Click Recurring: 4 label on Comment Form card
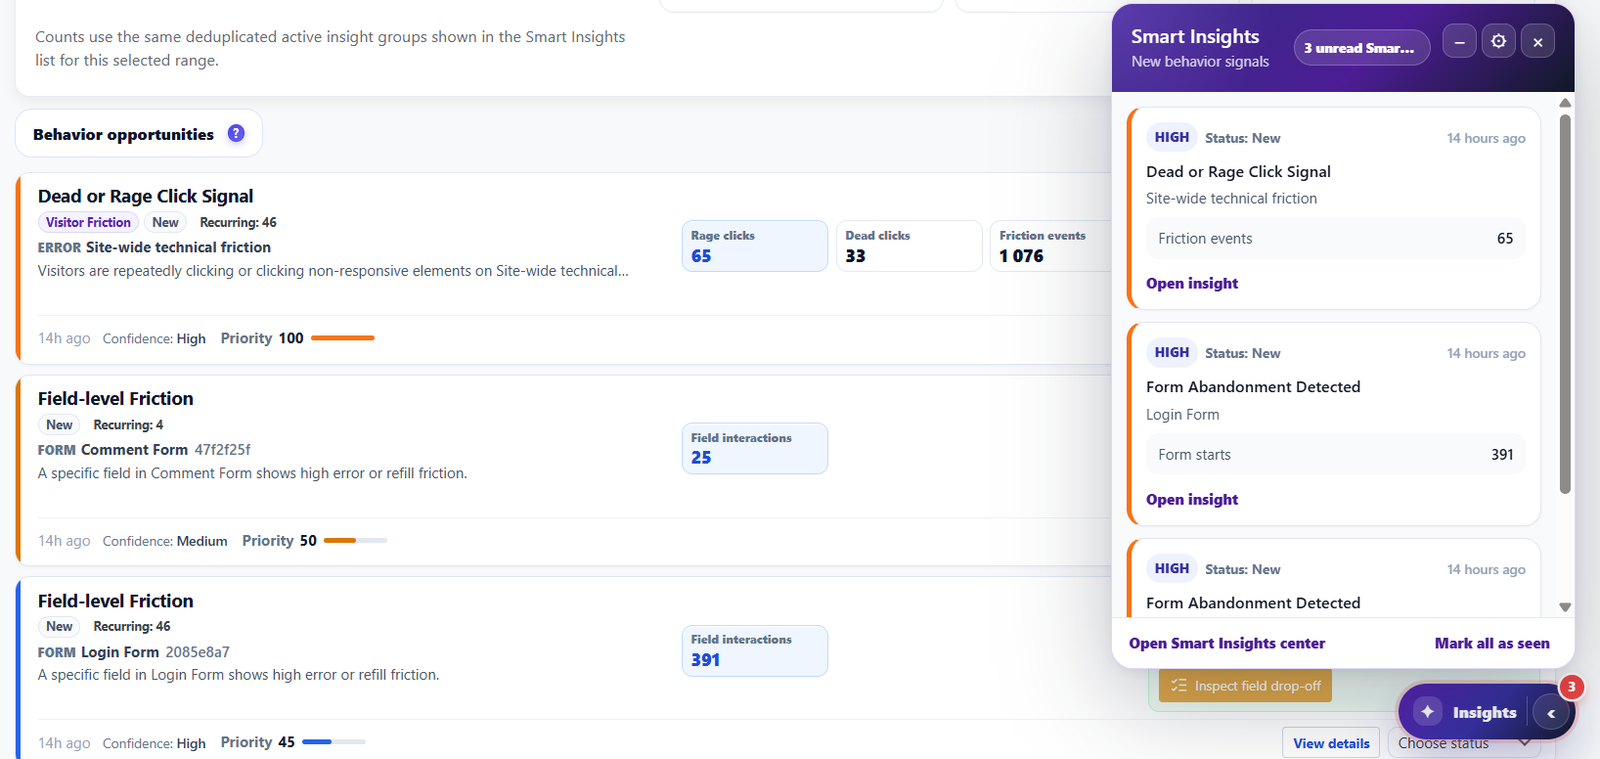This screenshot has width=1600, height=759. point(128,425)
